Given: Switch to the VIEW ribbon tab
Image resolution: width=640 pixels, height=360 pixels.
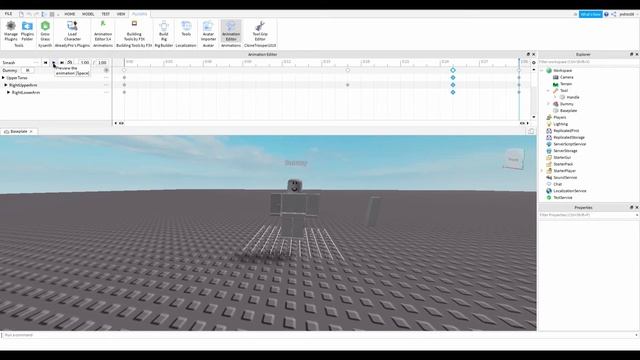Looking at the screenshot, I should [121, 14].
